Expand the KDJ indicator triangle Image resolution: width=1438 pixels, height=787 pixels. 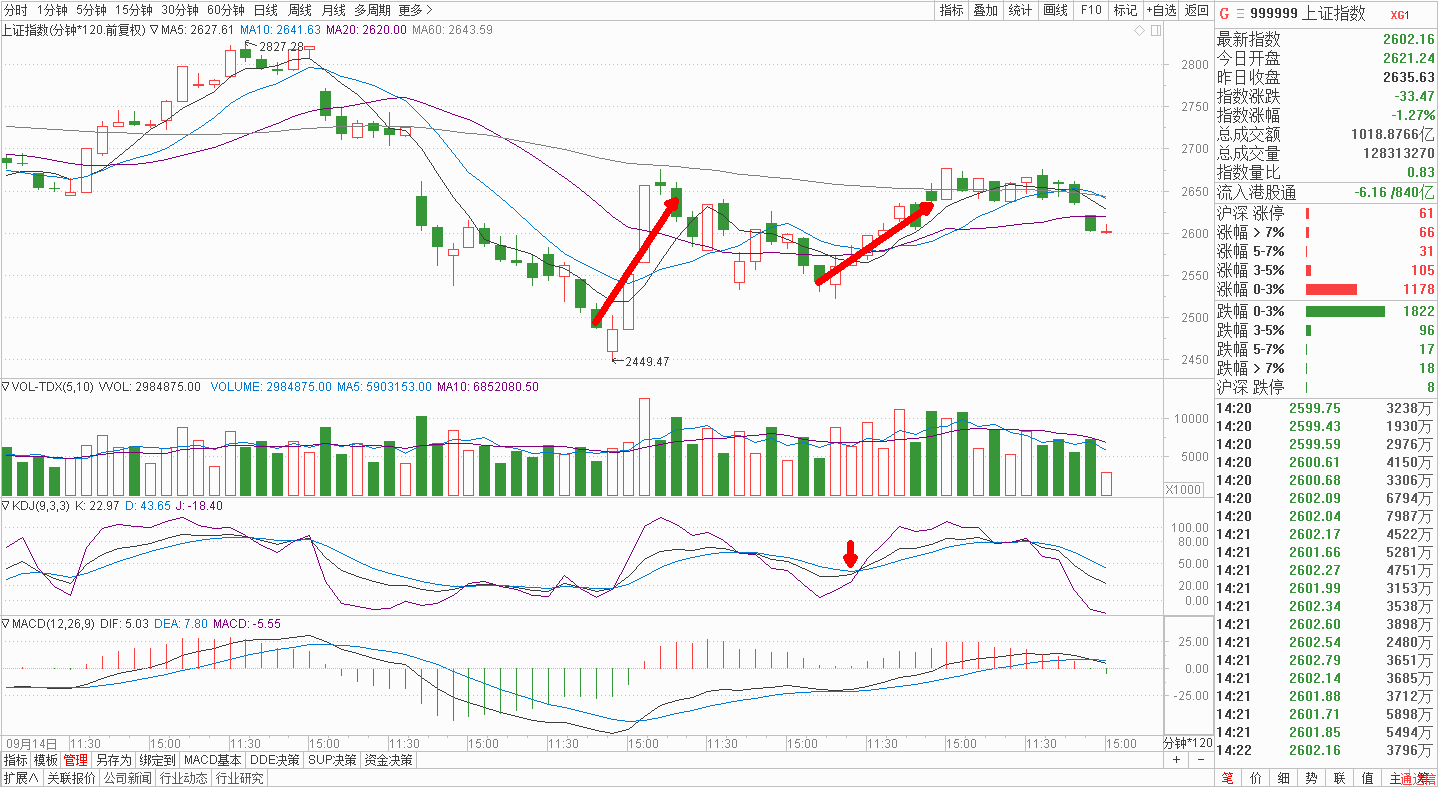click(x=5, y=506)
